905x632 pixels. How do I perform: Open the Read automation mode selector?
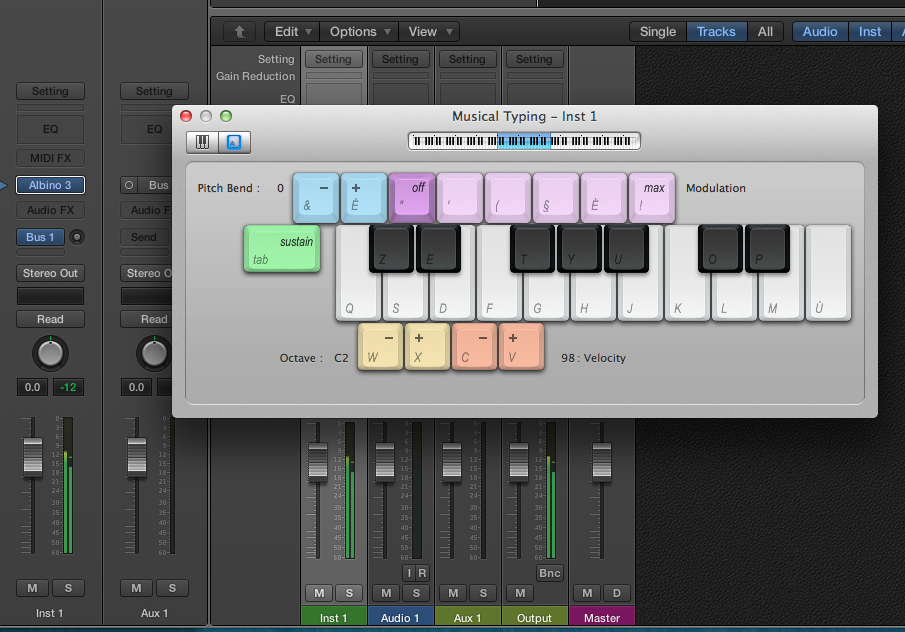[50, 318]
